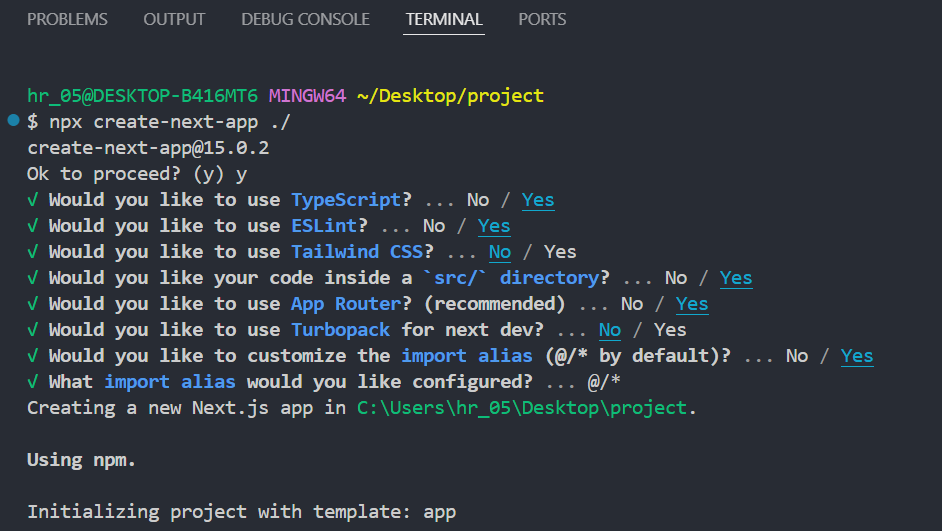Click the underlined Yes on App Router line
The image size is (942, 531).
692,304
